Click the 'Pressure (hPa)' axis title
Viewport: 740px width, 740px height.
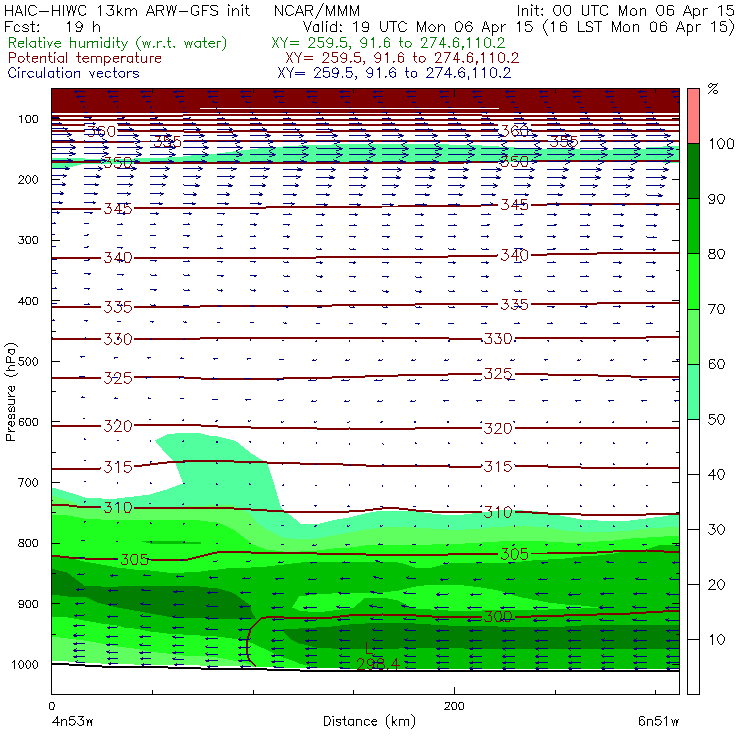click(x=11, y=392)
